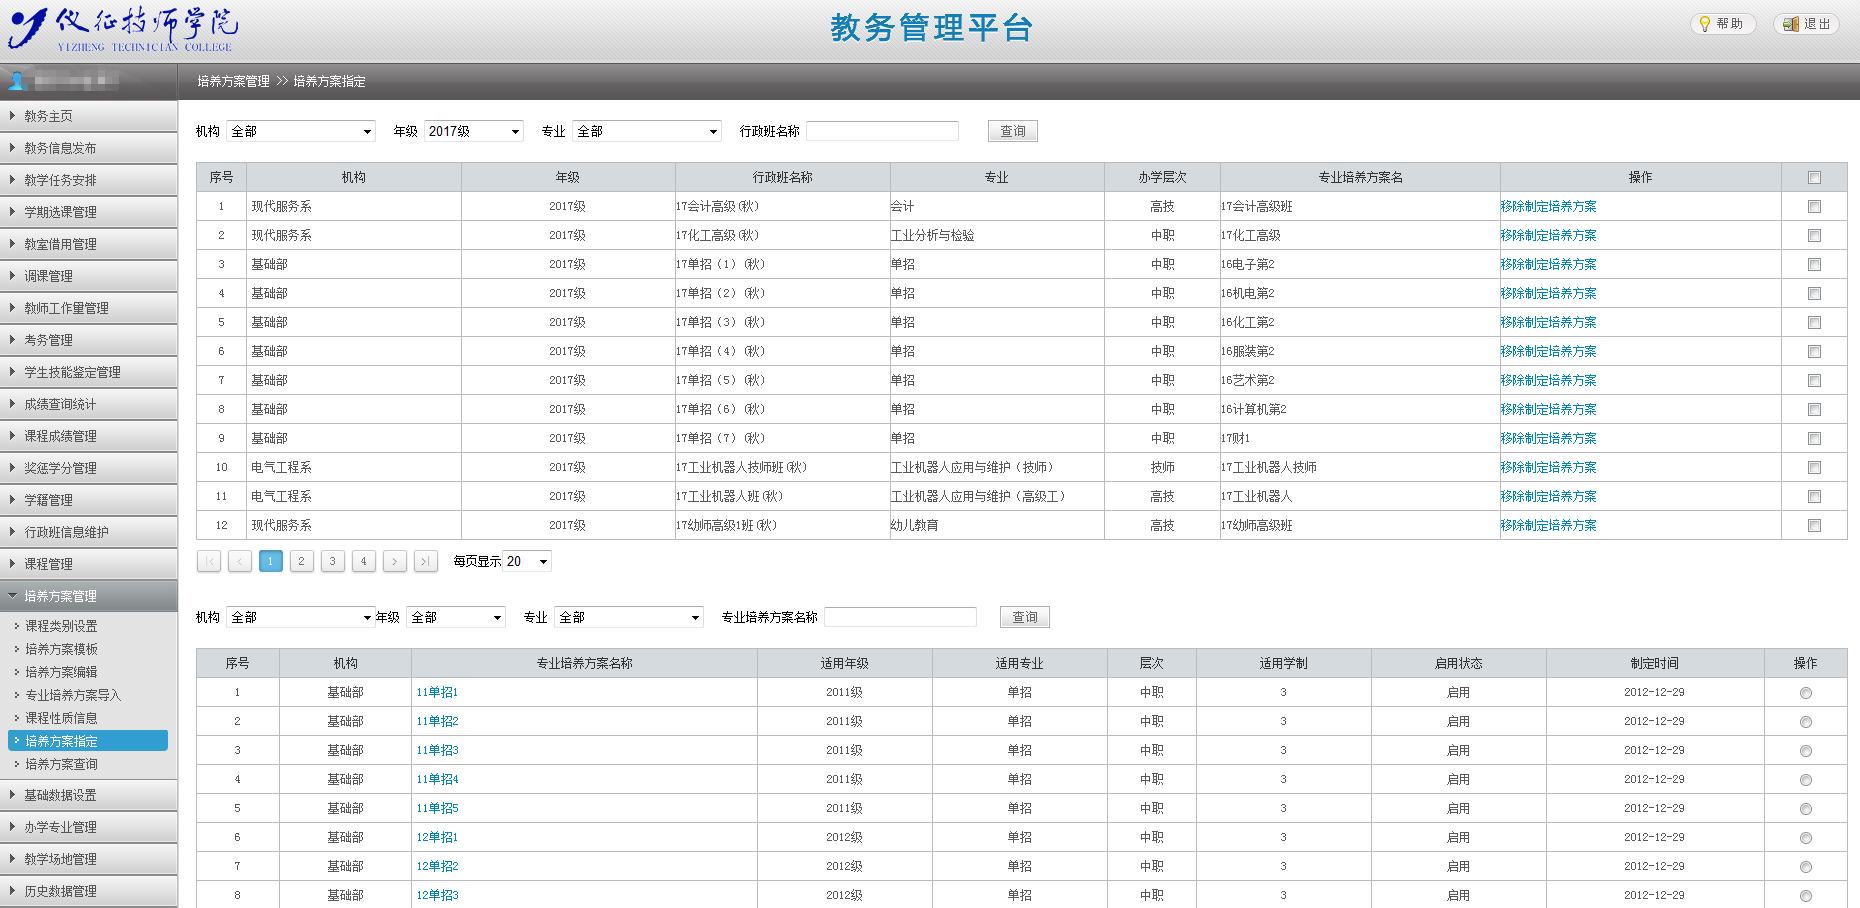Select radio button for 12单招1 plan
Image resolution: width=1860 pixels, height=908 pixels.
(1806, 838)
